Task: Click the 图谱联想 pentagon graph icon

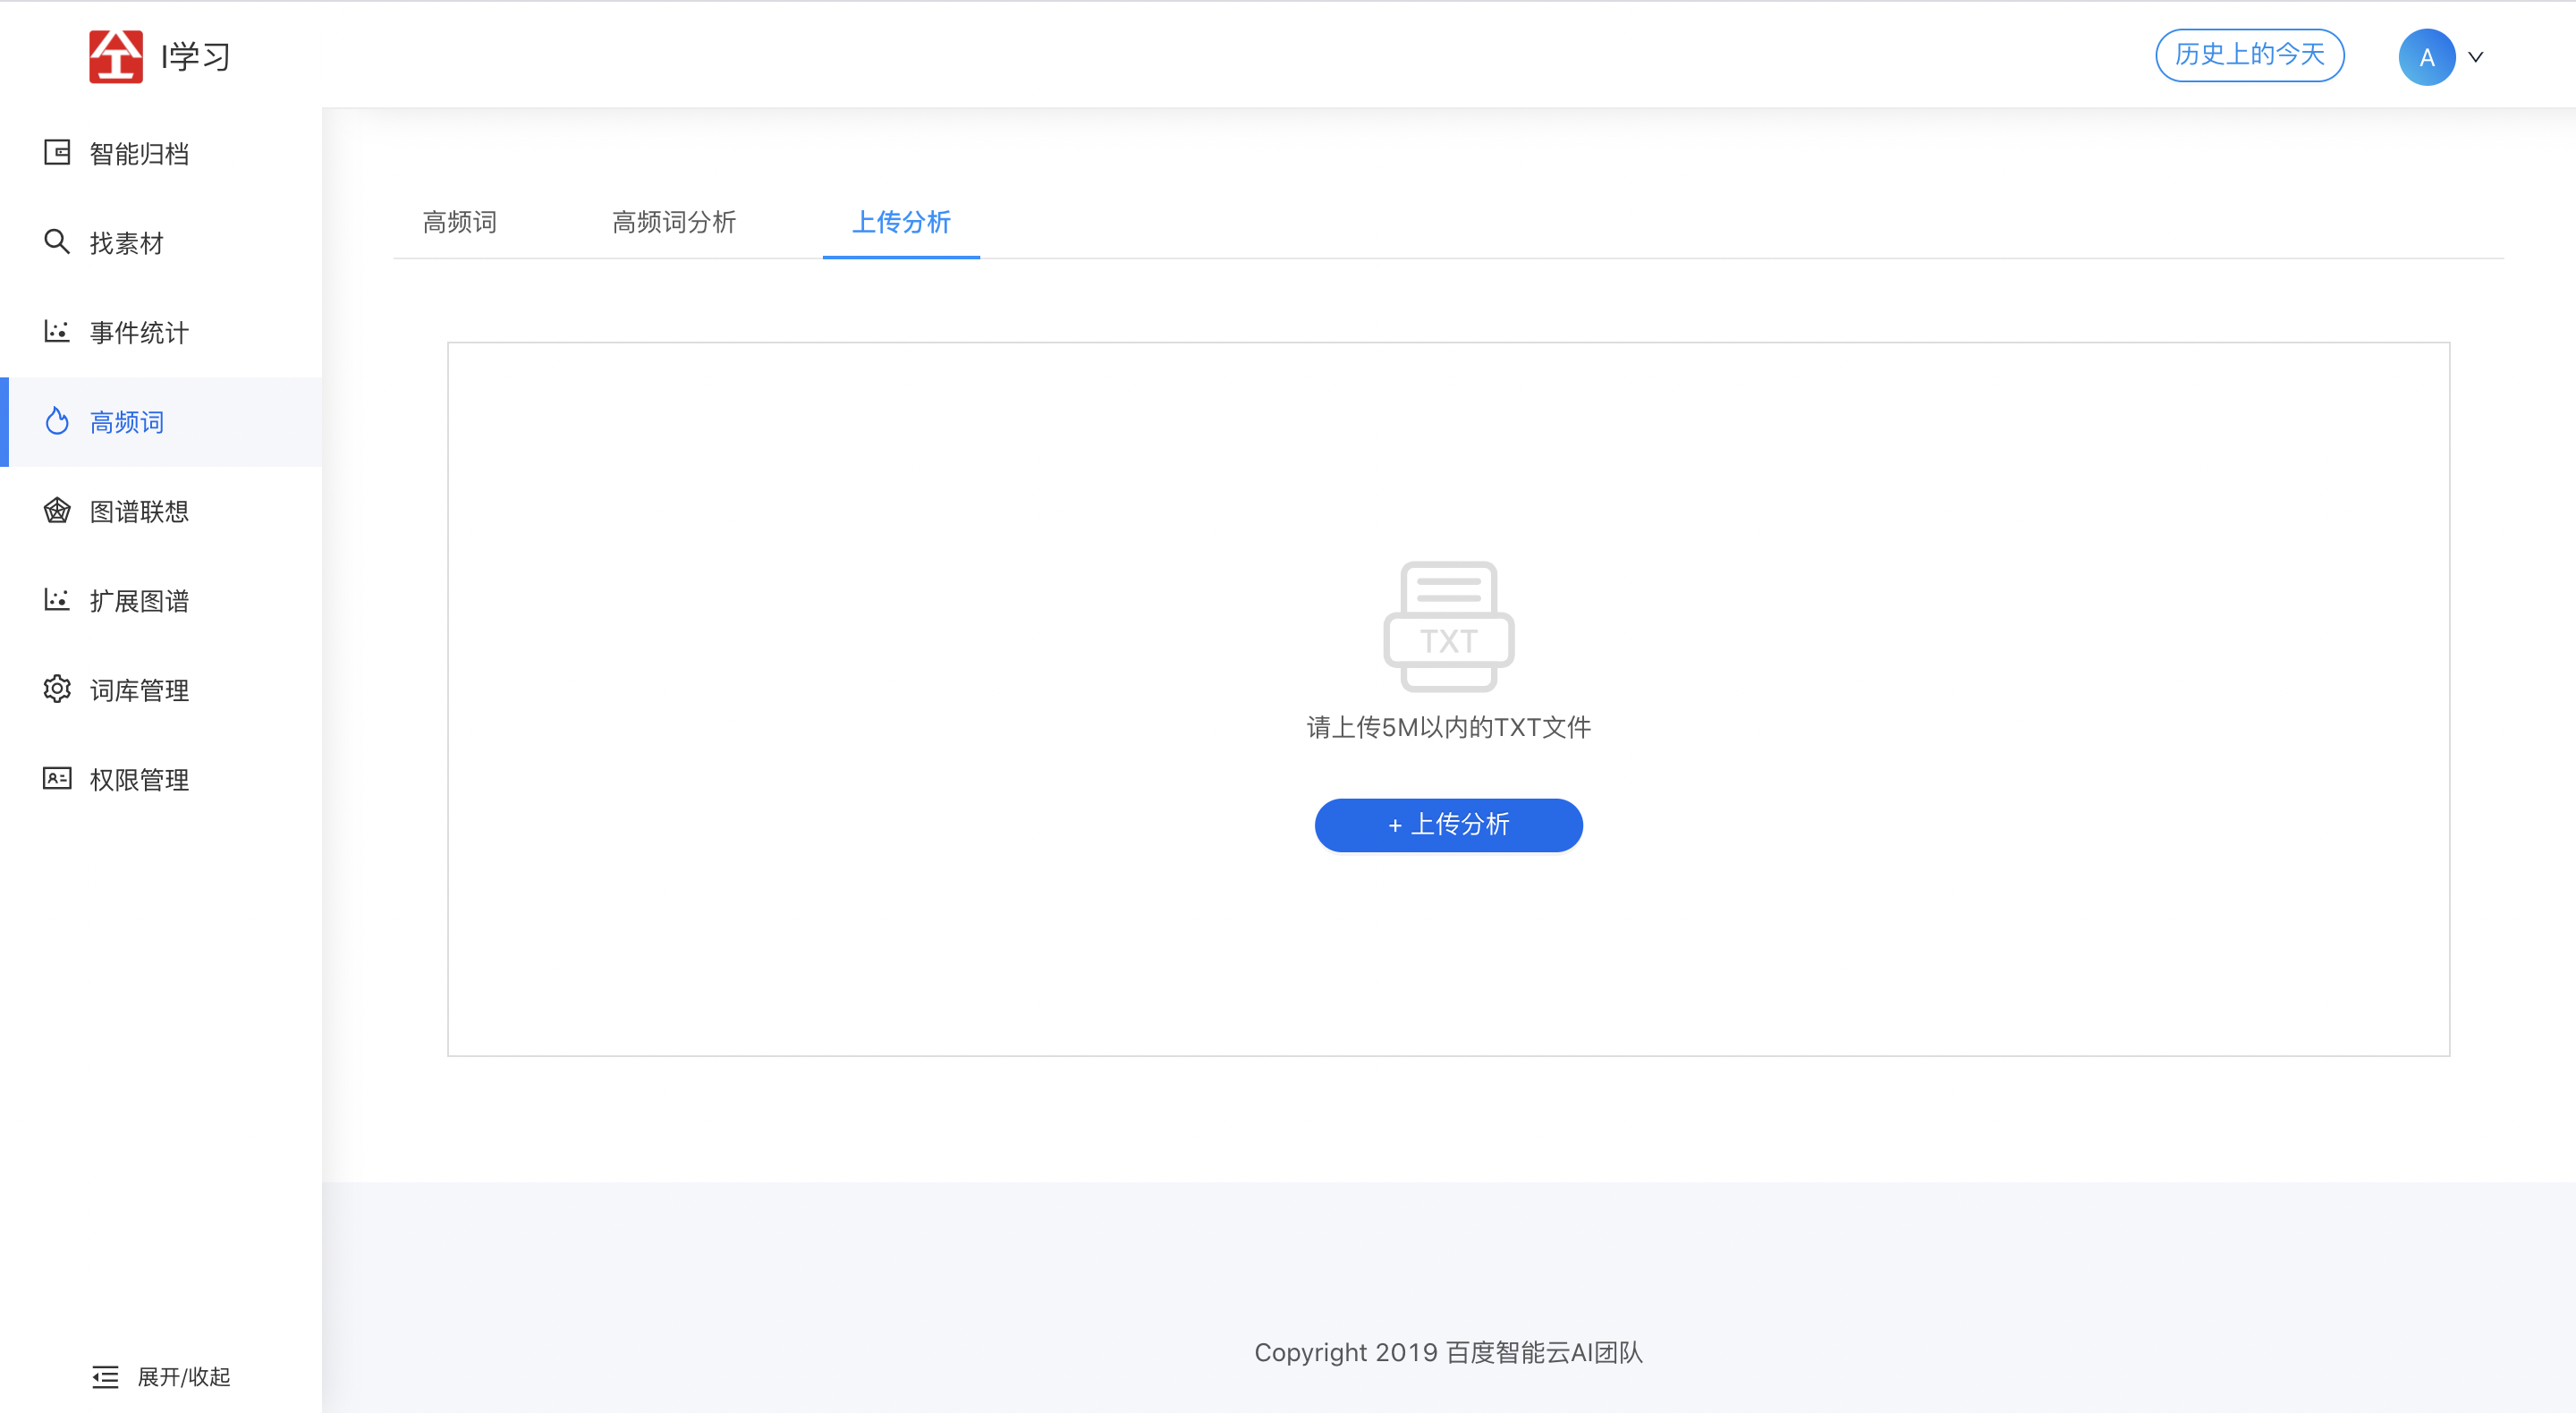Action: [57, 510]
